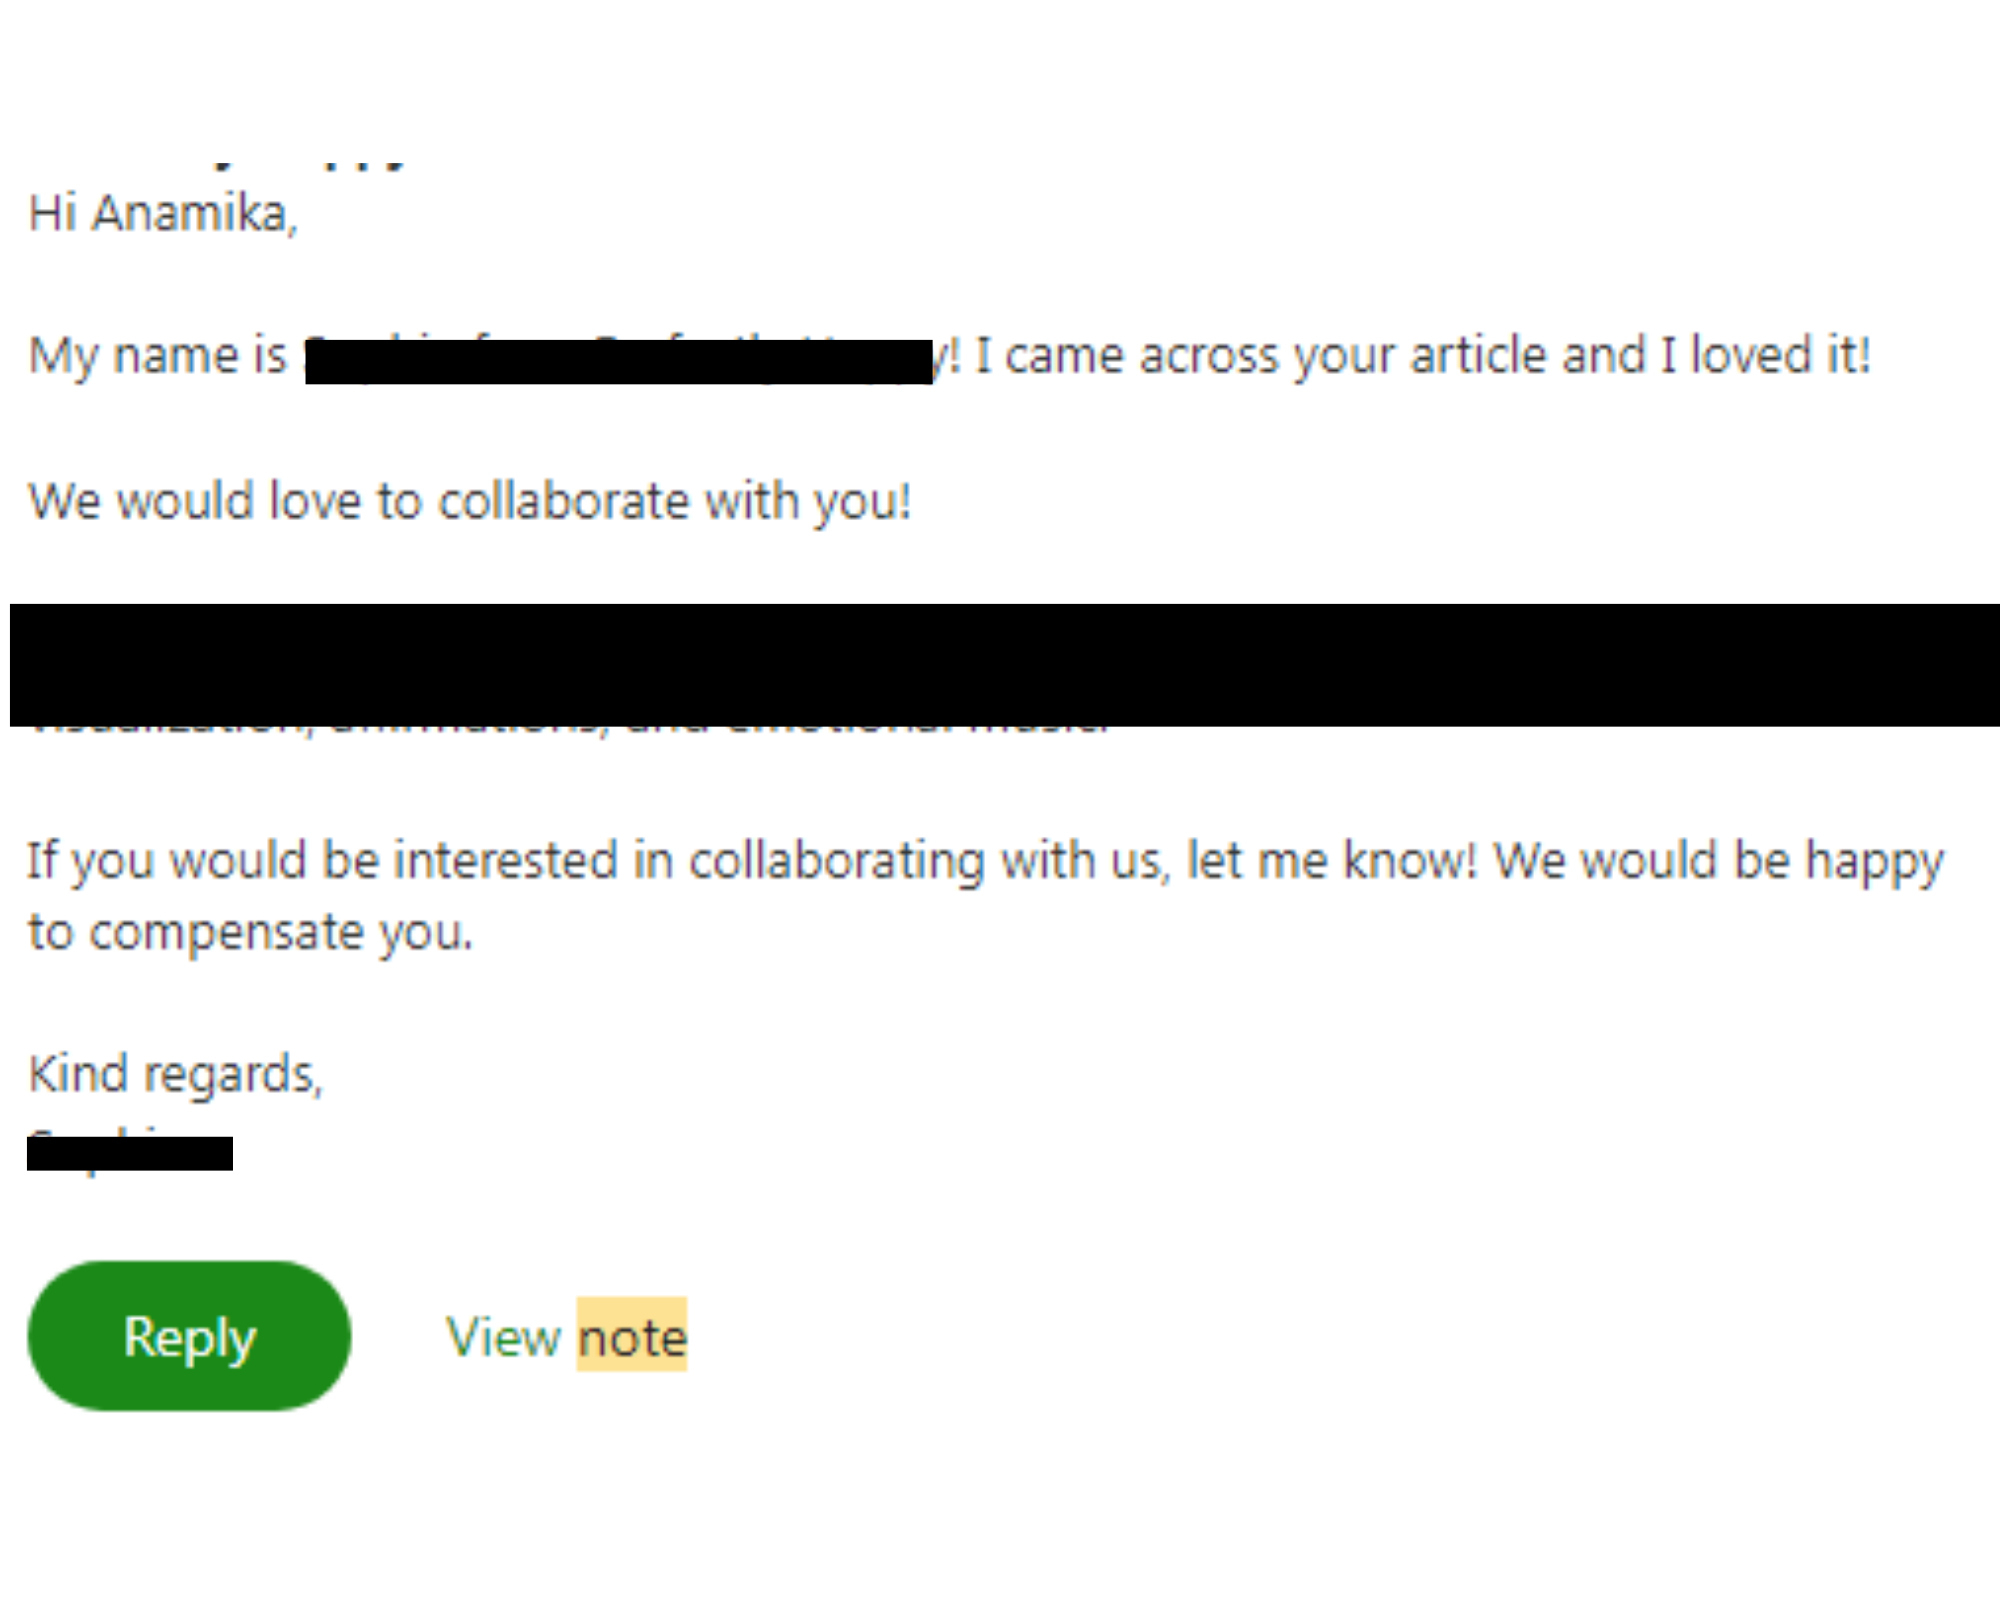2000x1600 pixels.
Task: Click the phrase "let me know!"
Action: 1332,861
